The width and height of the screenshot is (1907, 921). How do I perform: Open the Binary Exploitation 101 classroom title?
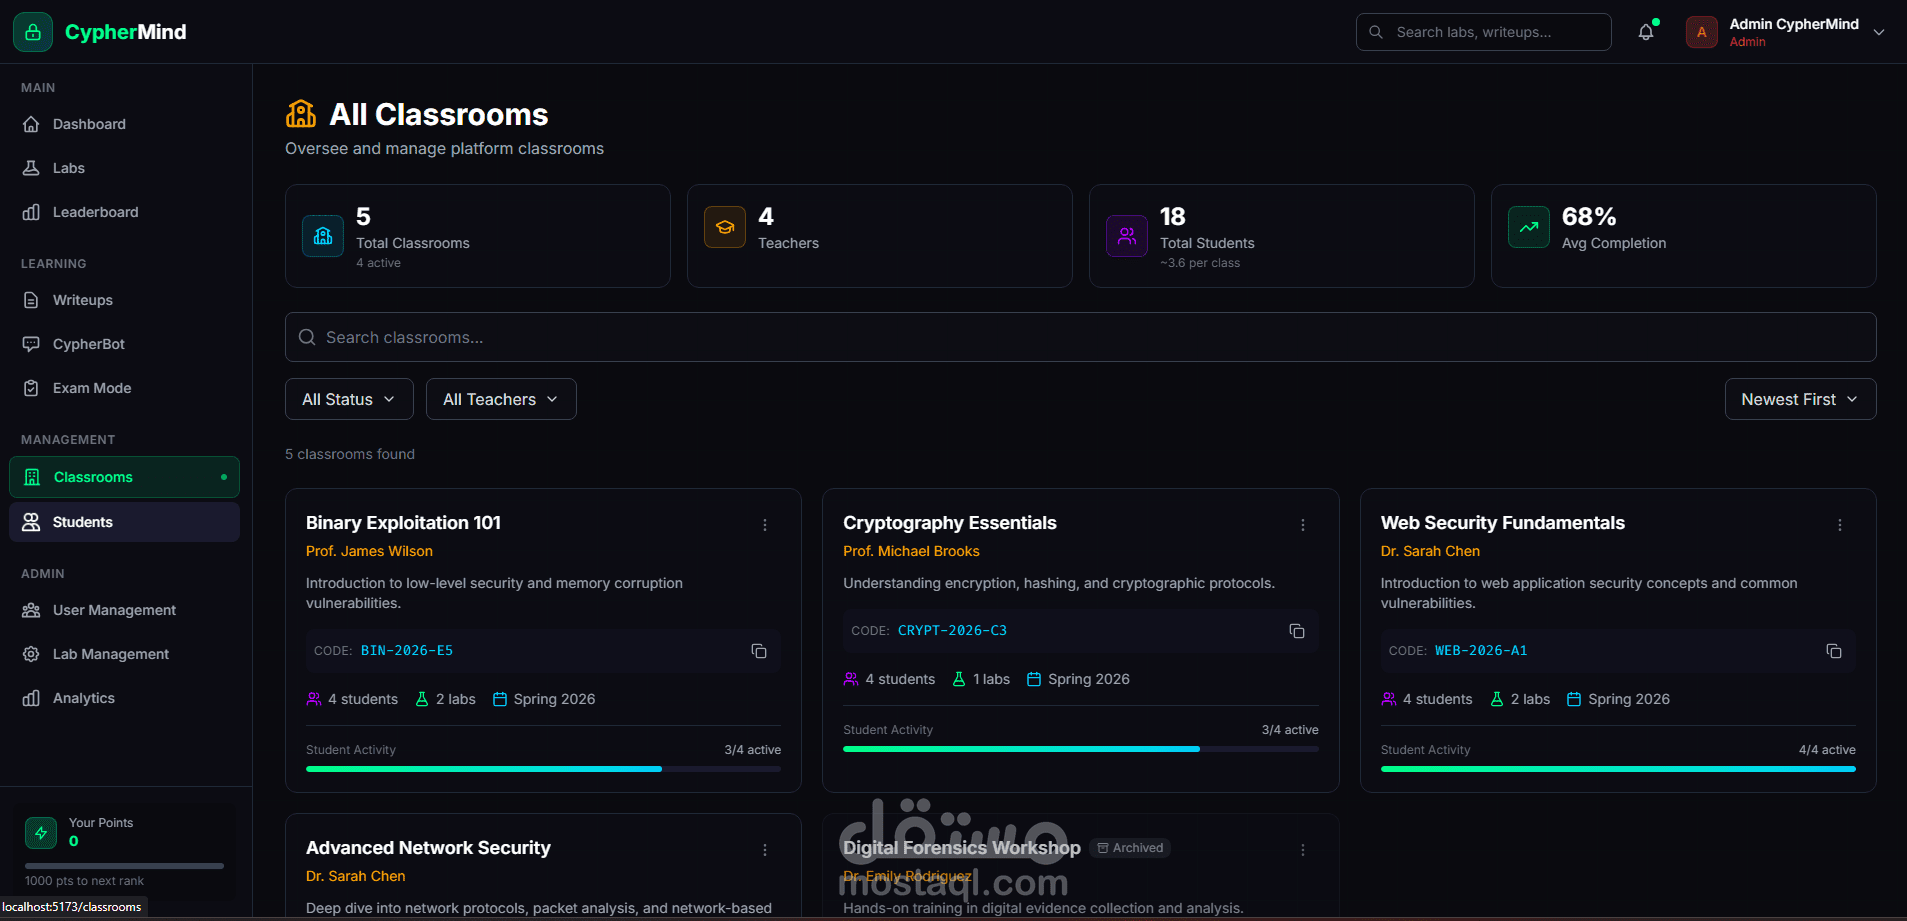(403, 523)
